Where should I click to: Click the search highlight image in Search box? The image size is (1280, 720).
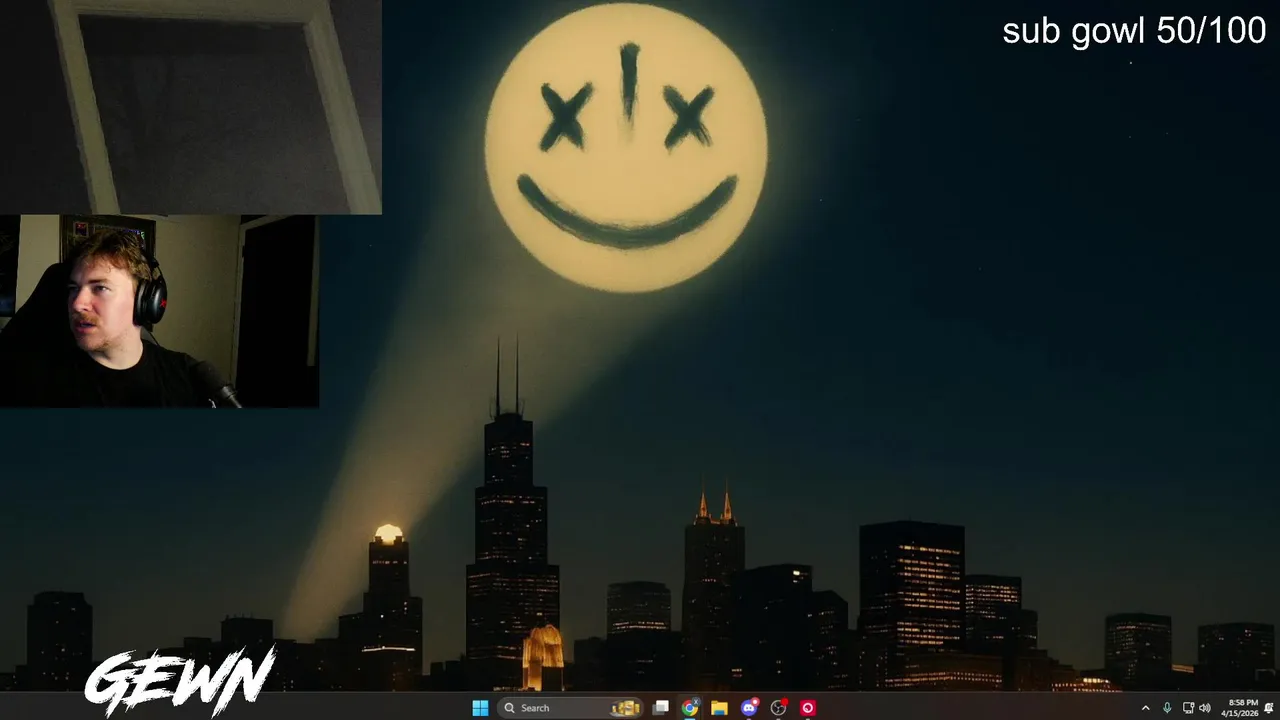coord(626,708)
